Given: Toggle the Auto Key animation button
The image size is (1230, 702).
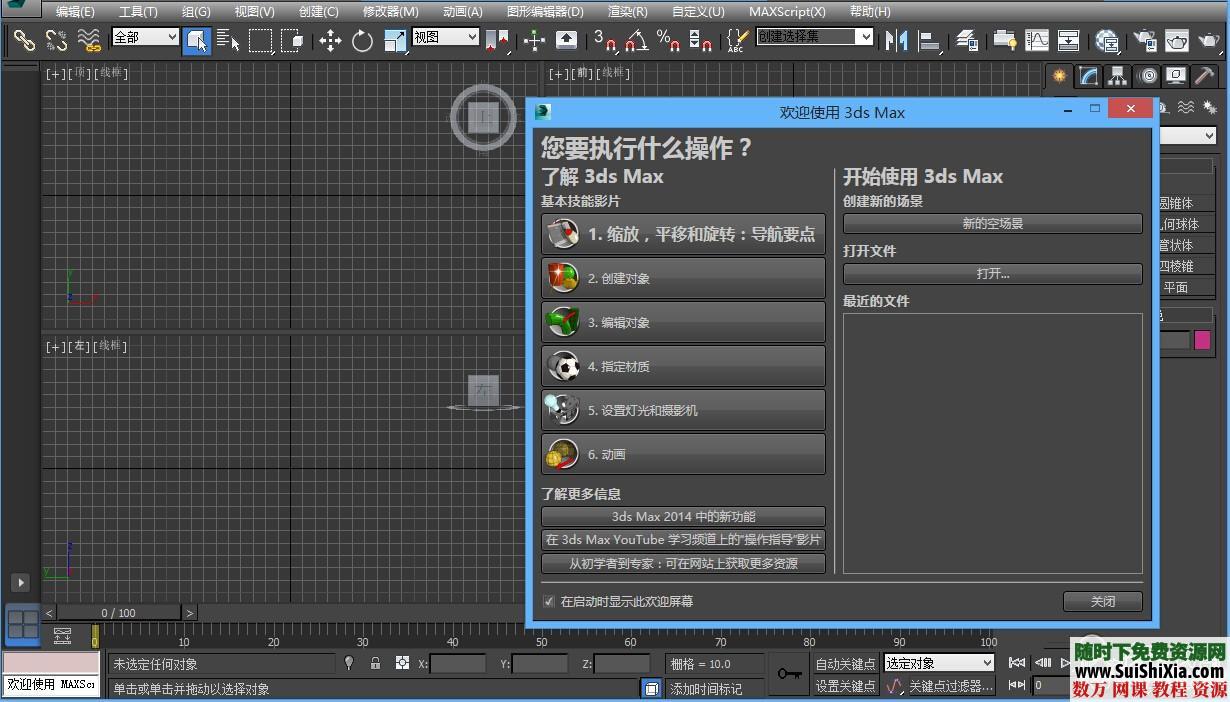Looking at the screenshot, I should click(x=847, y=662).
